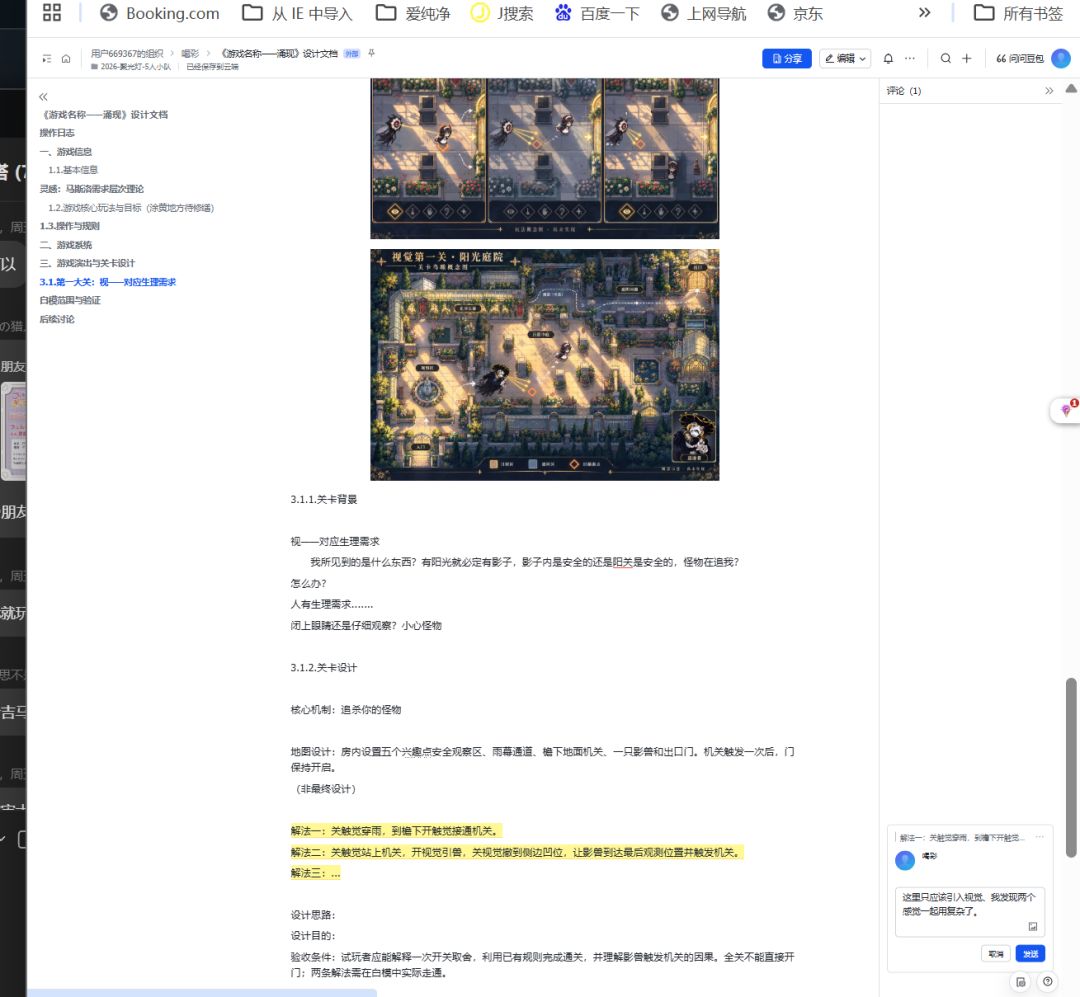
Task: Collapse the outline panel with double chevron
Action: tap(43, 97)
